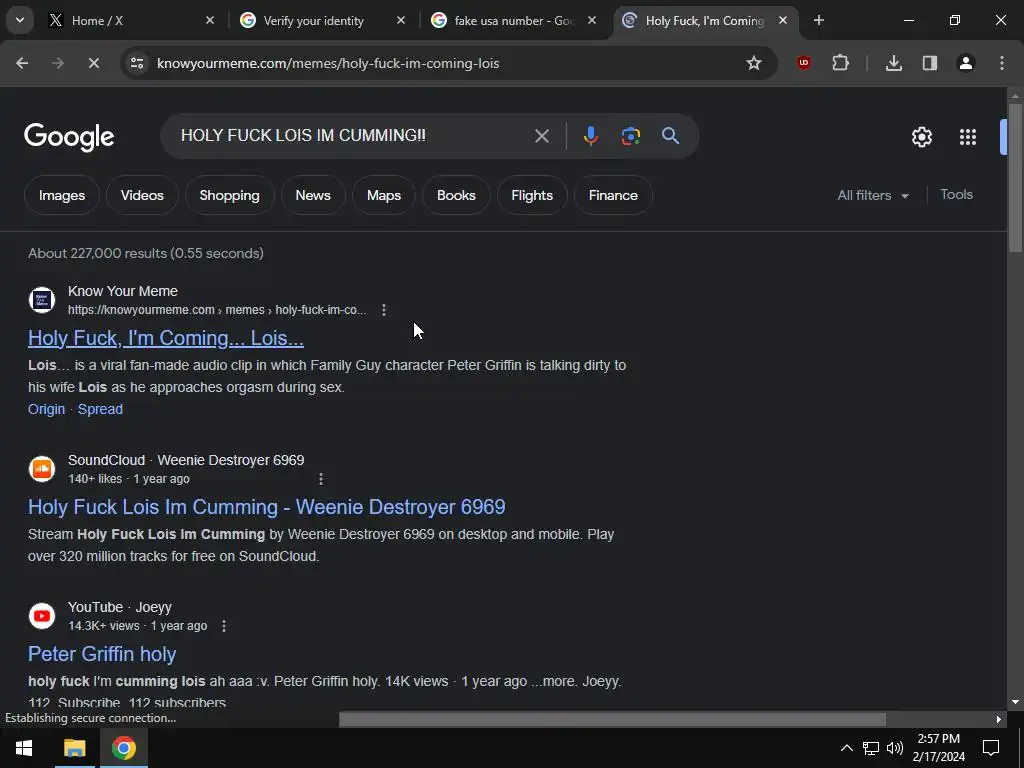The width and height of the screenshot is (1024, 768).
Task: Open the taskbar clock and date
Action: (x=938, y=748)
